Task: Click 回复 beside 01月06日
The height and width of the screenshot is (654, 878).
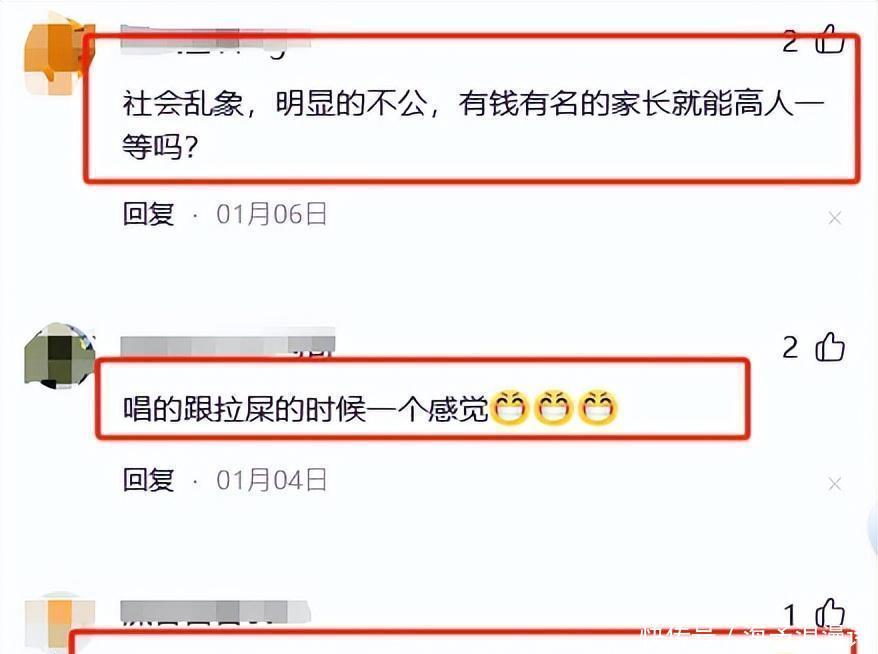Action: (149, 214)
